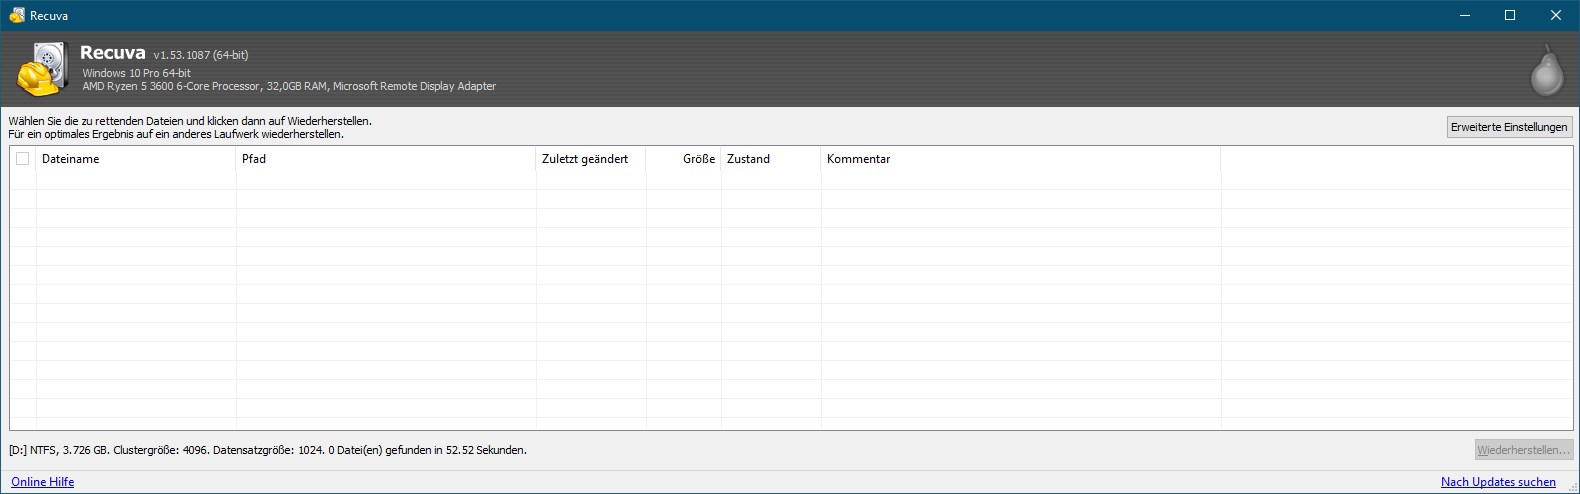Sort by the Kommentar column header
This screenshot has width=1580, height=494.
click(1021, 159)
